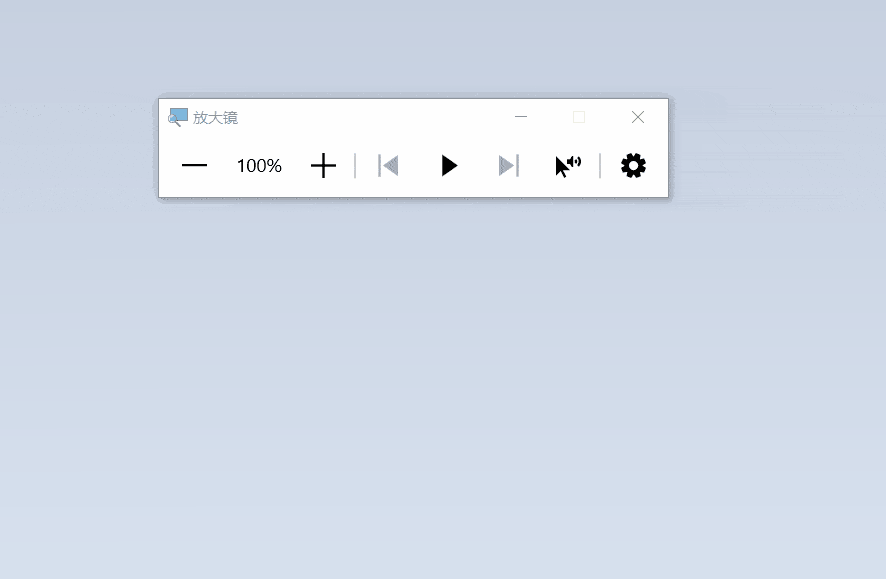Click the empty desktop background below the window
Screen dimensions: 886x579
click(443, 384)
